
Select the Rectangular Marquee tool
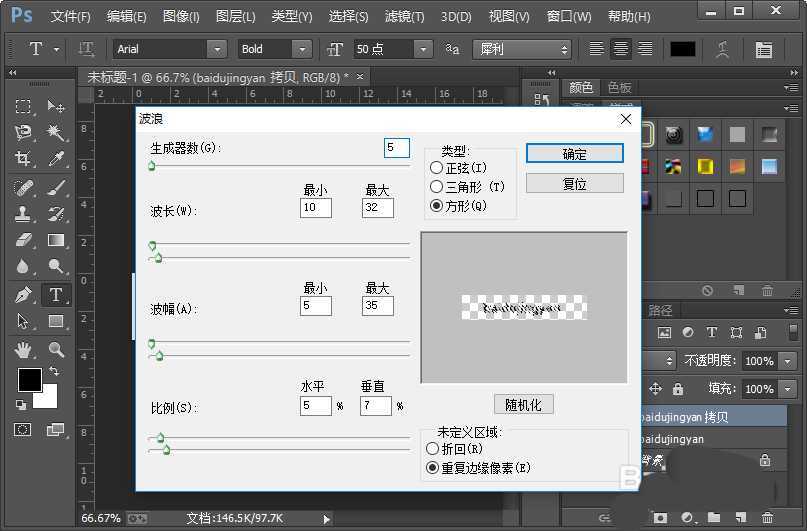pyautogui.click(x=24, y=107)
